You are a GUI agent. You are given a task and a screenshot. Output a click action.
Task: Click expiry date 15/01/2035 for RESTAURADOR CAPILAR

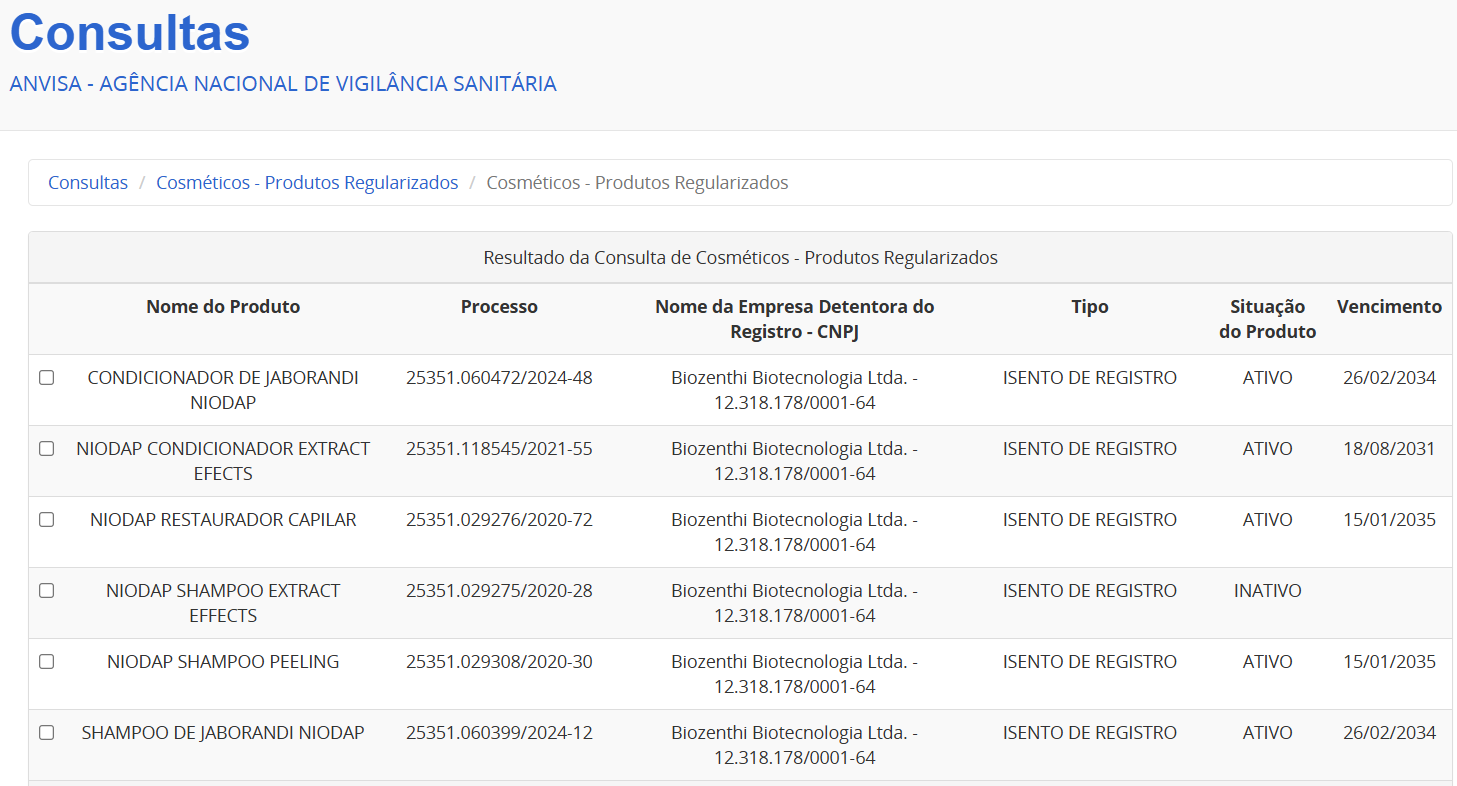(1389, 520)
